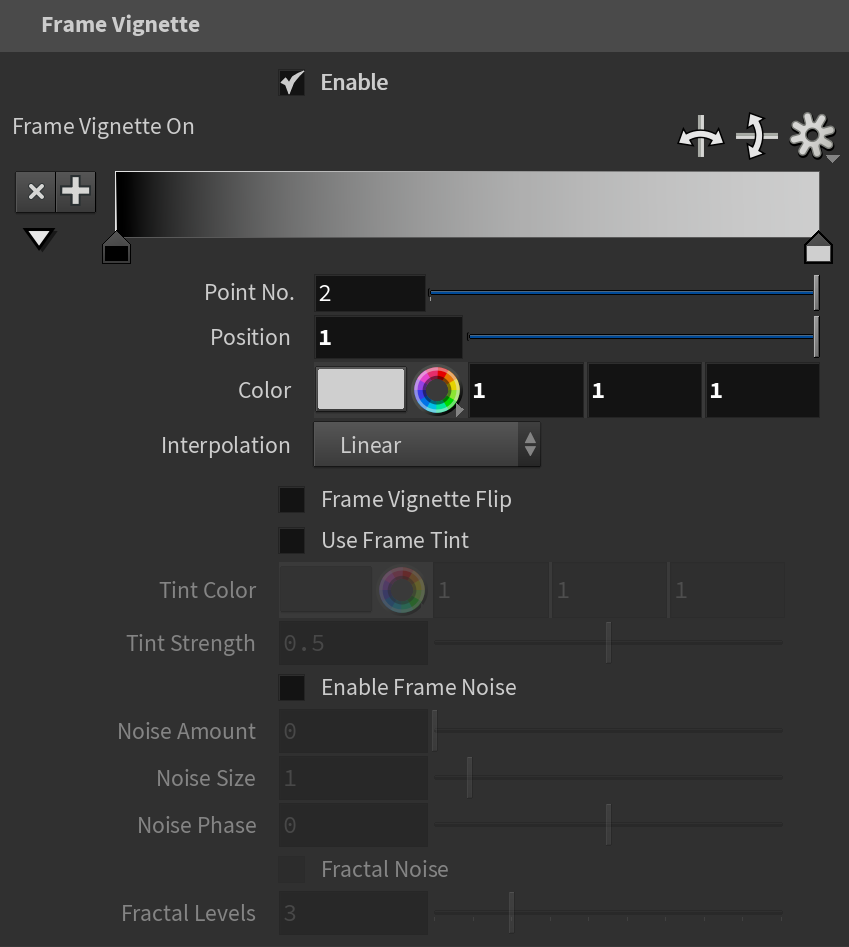
Task: Click the Position slider track
Action: (x=643, y=337)
